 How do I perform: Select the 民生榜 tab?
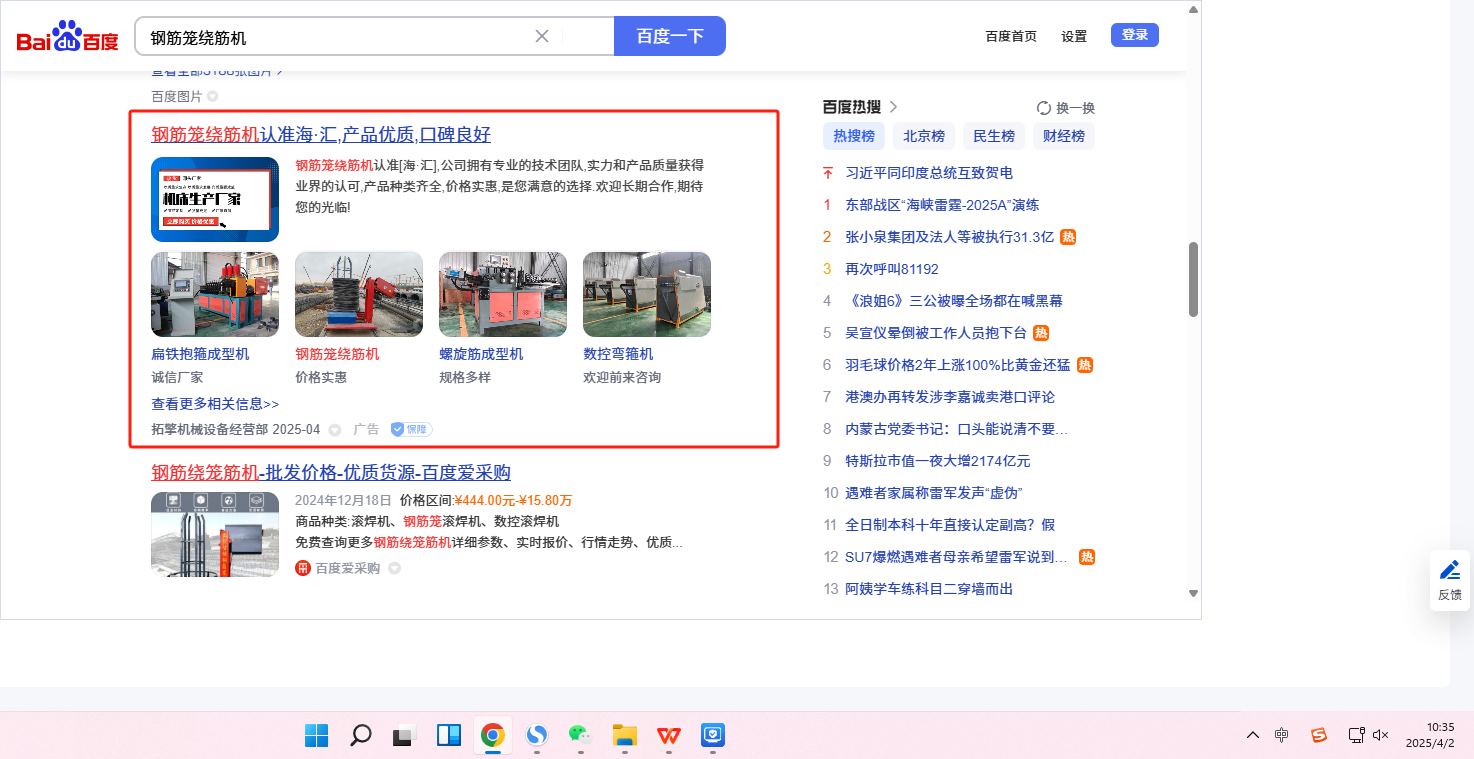coord(994,136)
